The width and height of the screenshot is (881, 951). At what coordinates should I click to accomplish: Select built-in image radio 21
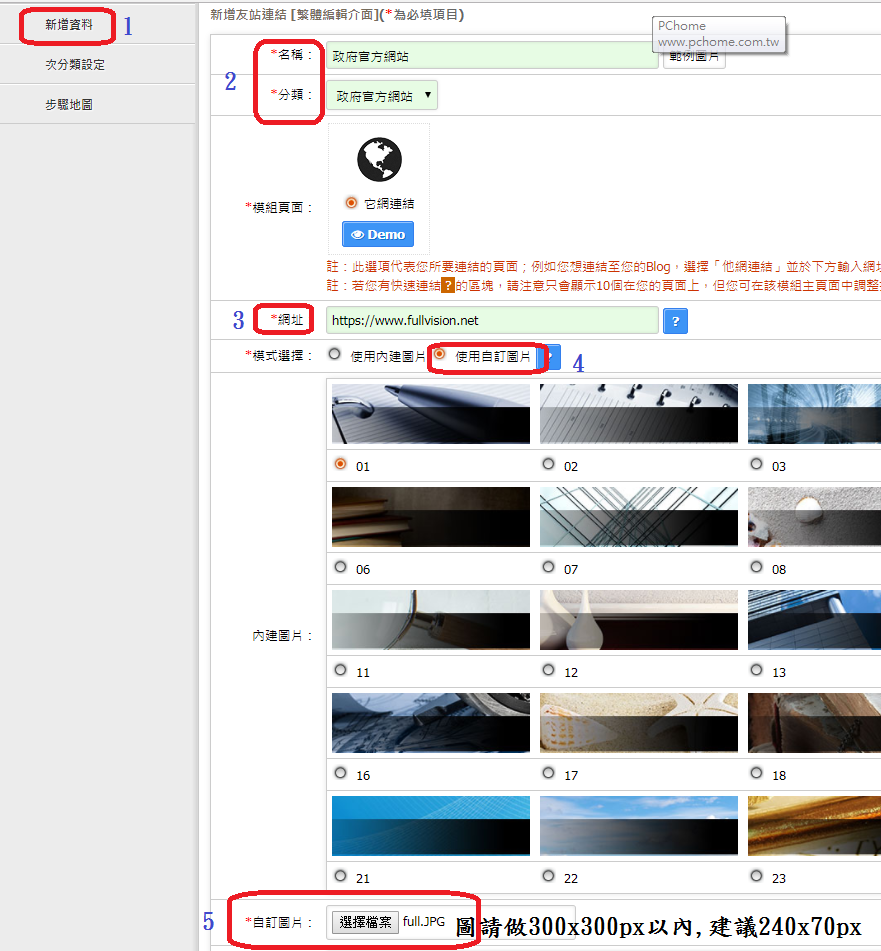tap(341, 876)
